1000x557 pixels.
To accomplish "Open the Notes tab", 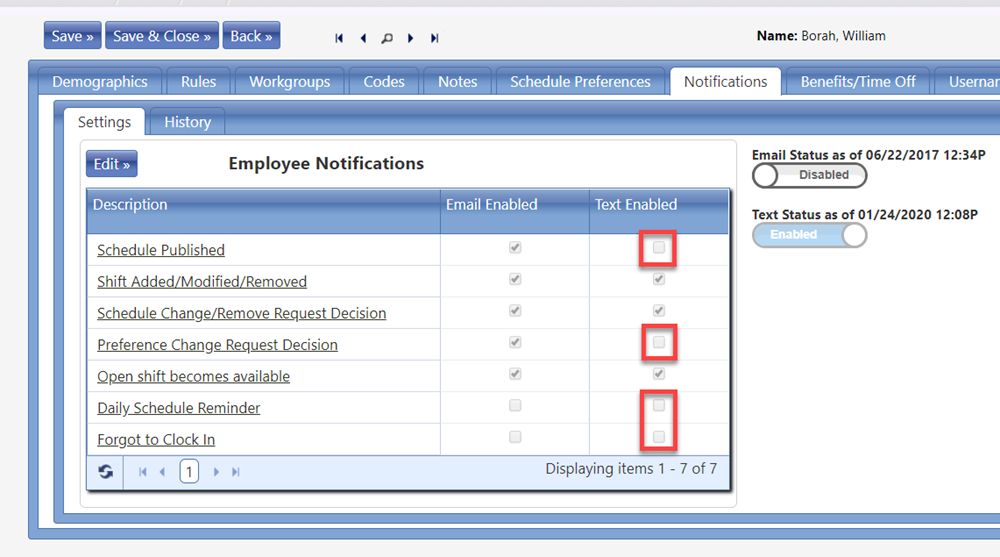I will point(457,82).
